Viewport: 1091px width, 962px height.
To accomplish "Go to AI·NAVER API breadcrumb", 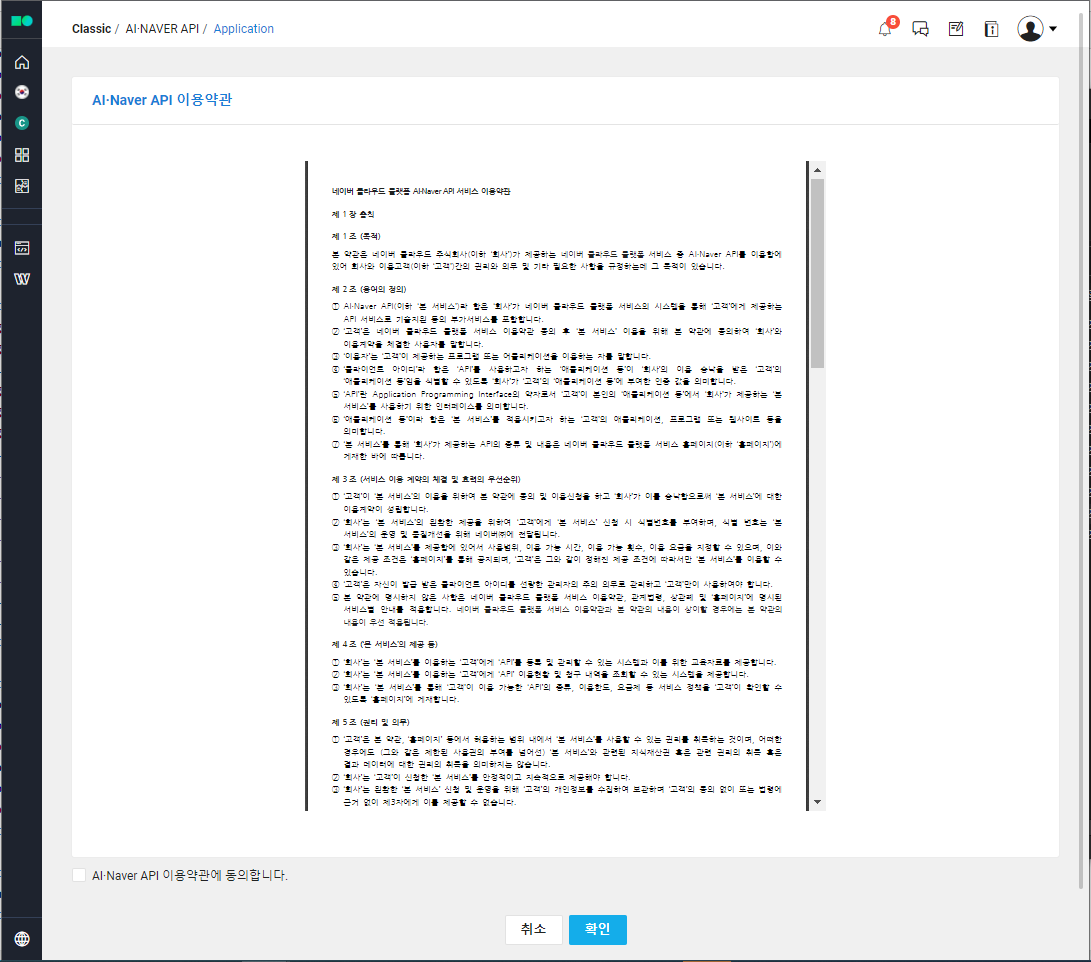I will (162, 29).
